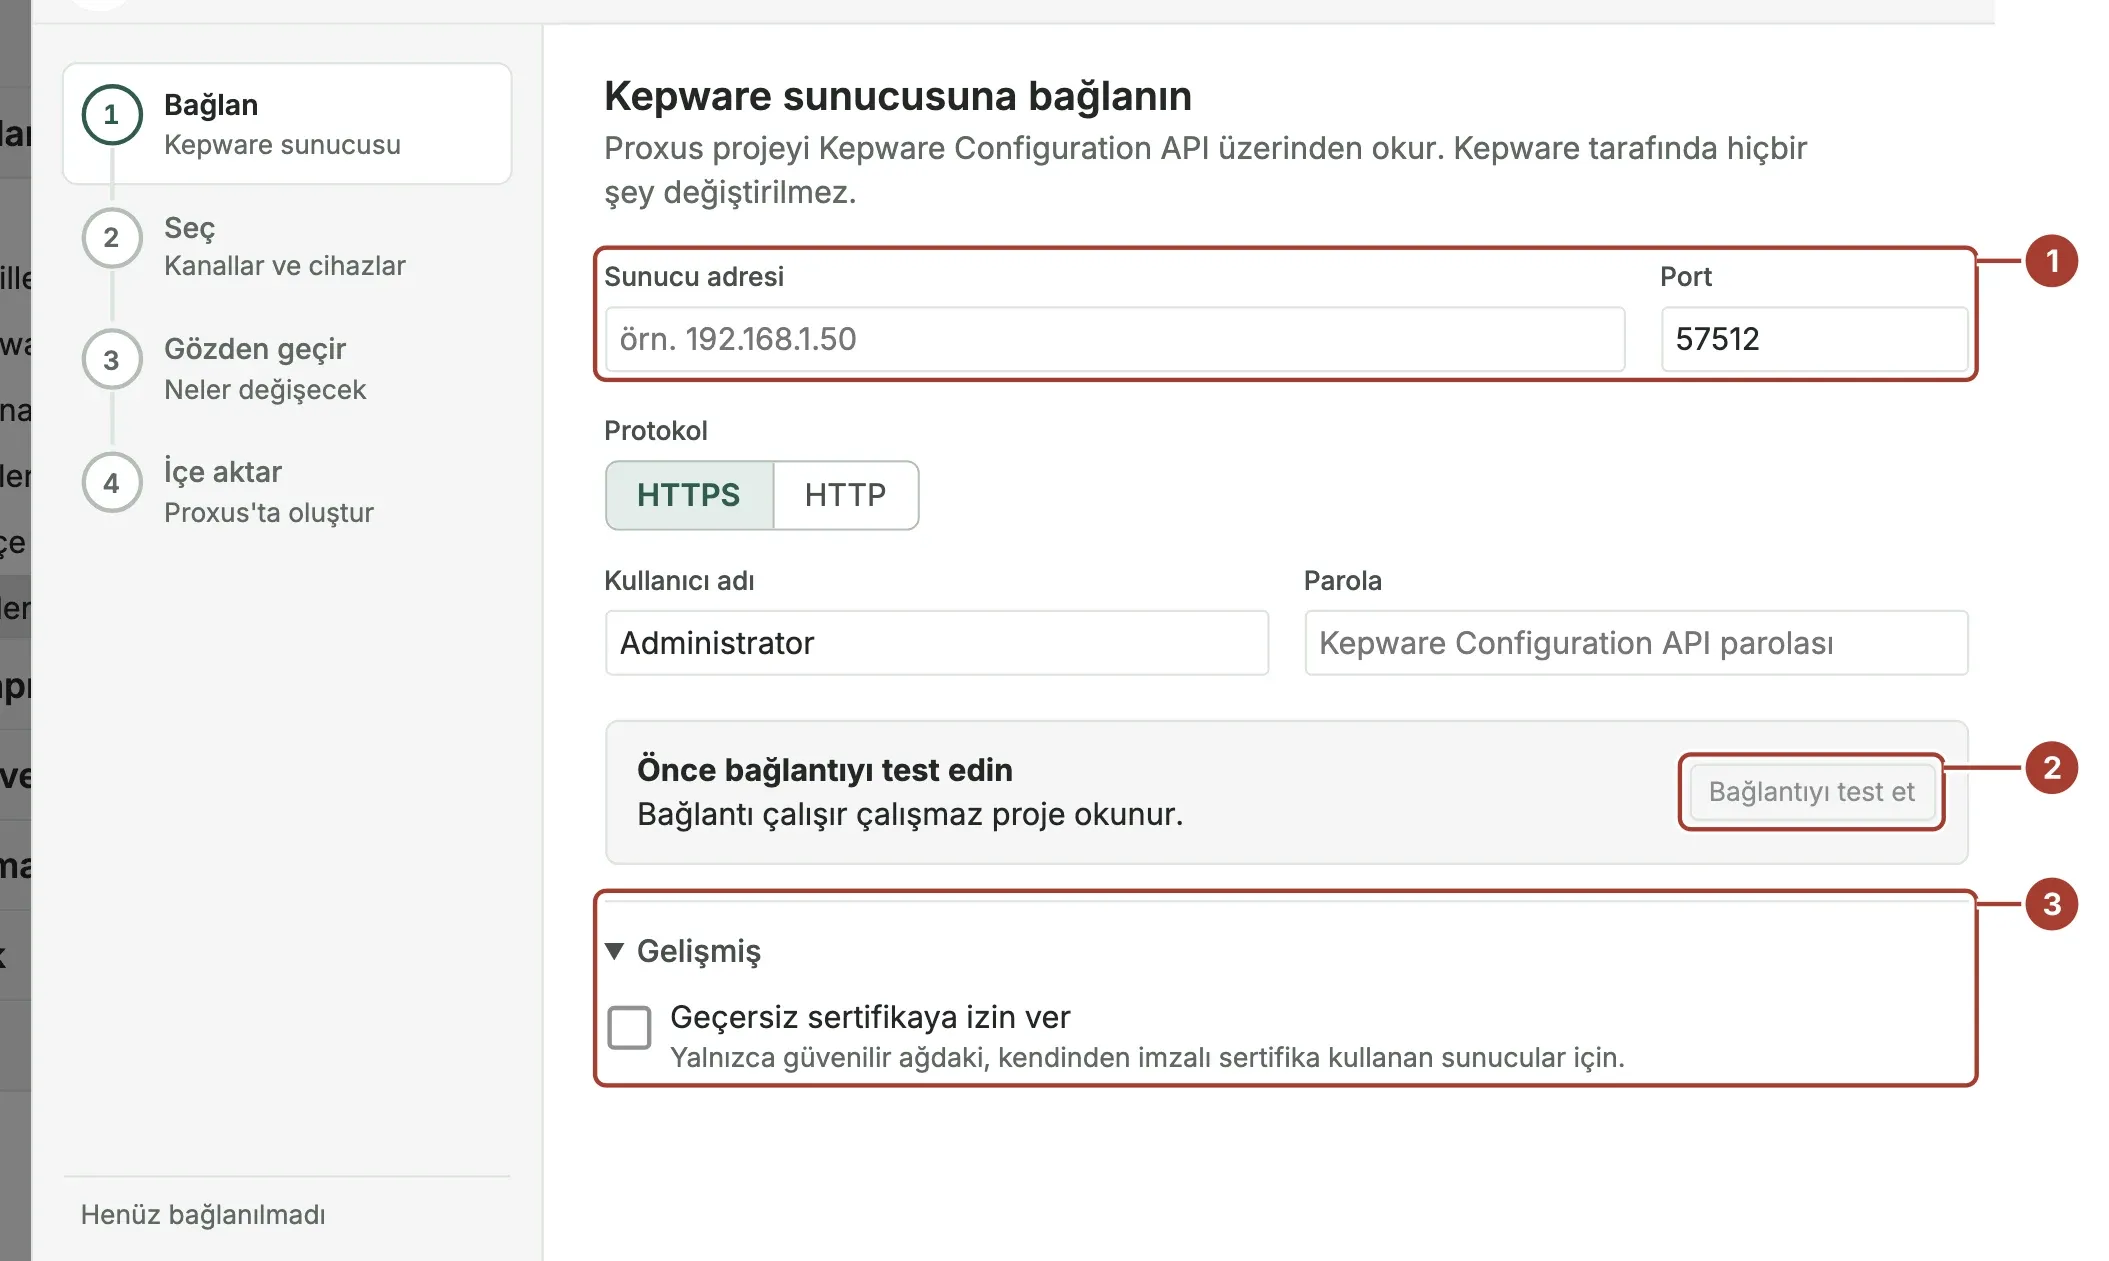This screenshot has width=2109, height=1261.
Task: Click the Kepware sunucusuna bağlanın title
Action: click(x=898, y=97)
